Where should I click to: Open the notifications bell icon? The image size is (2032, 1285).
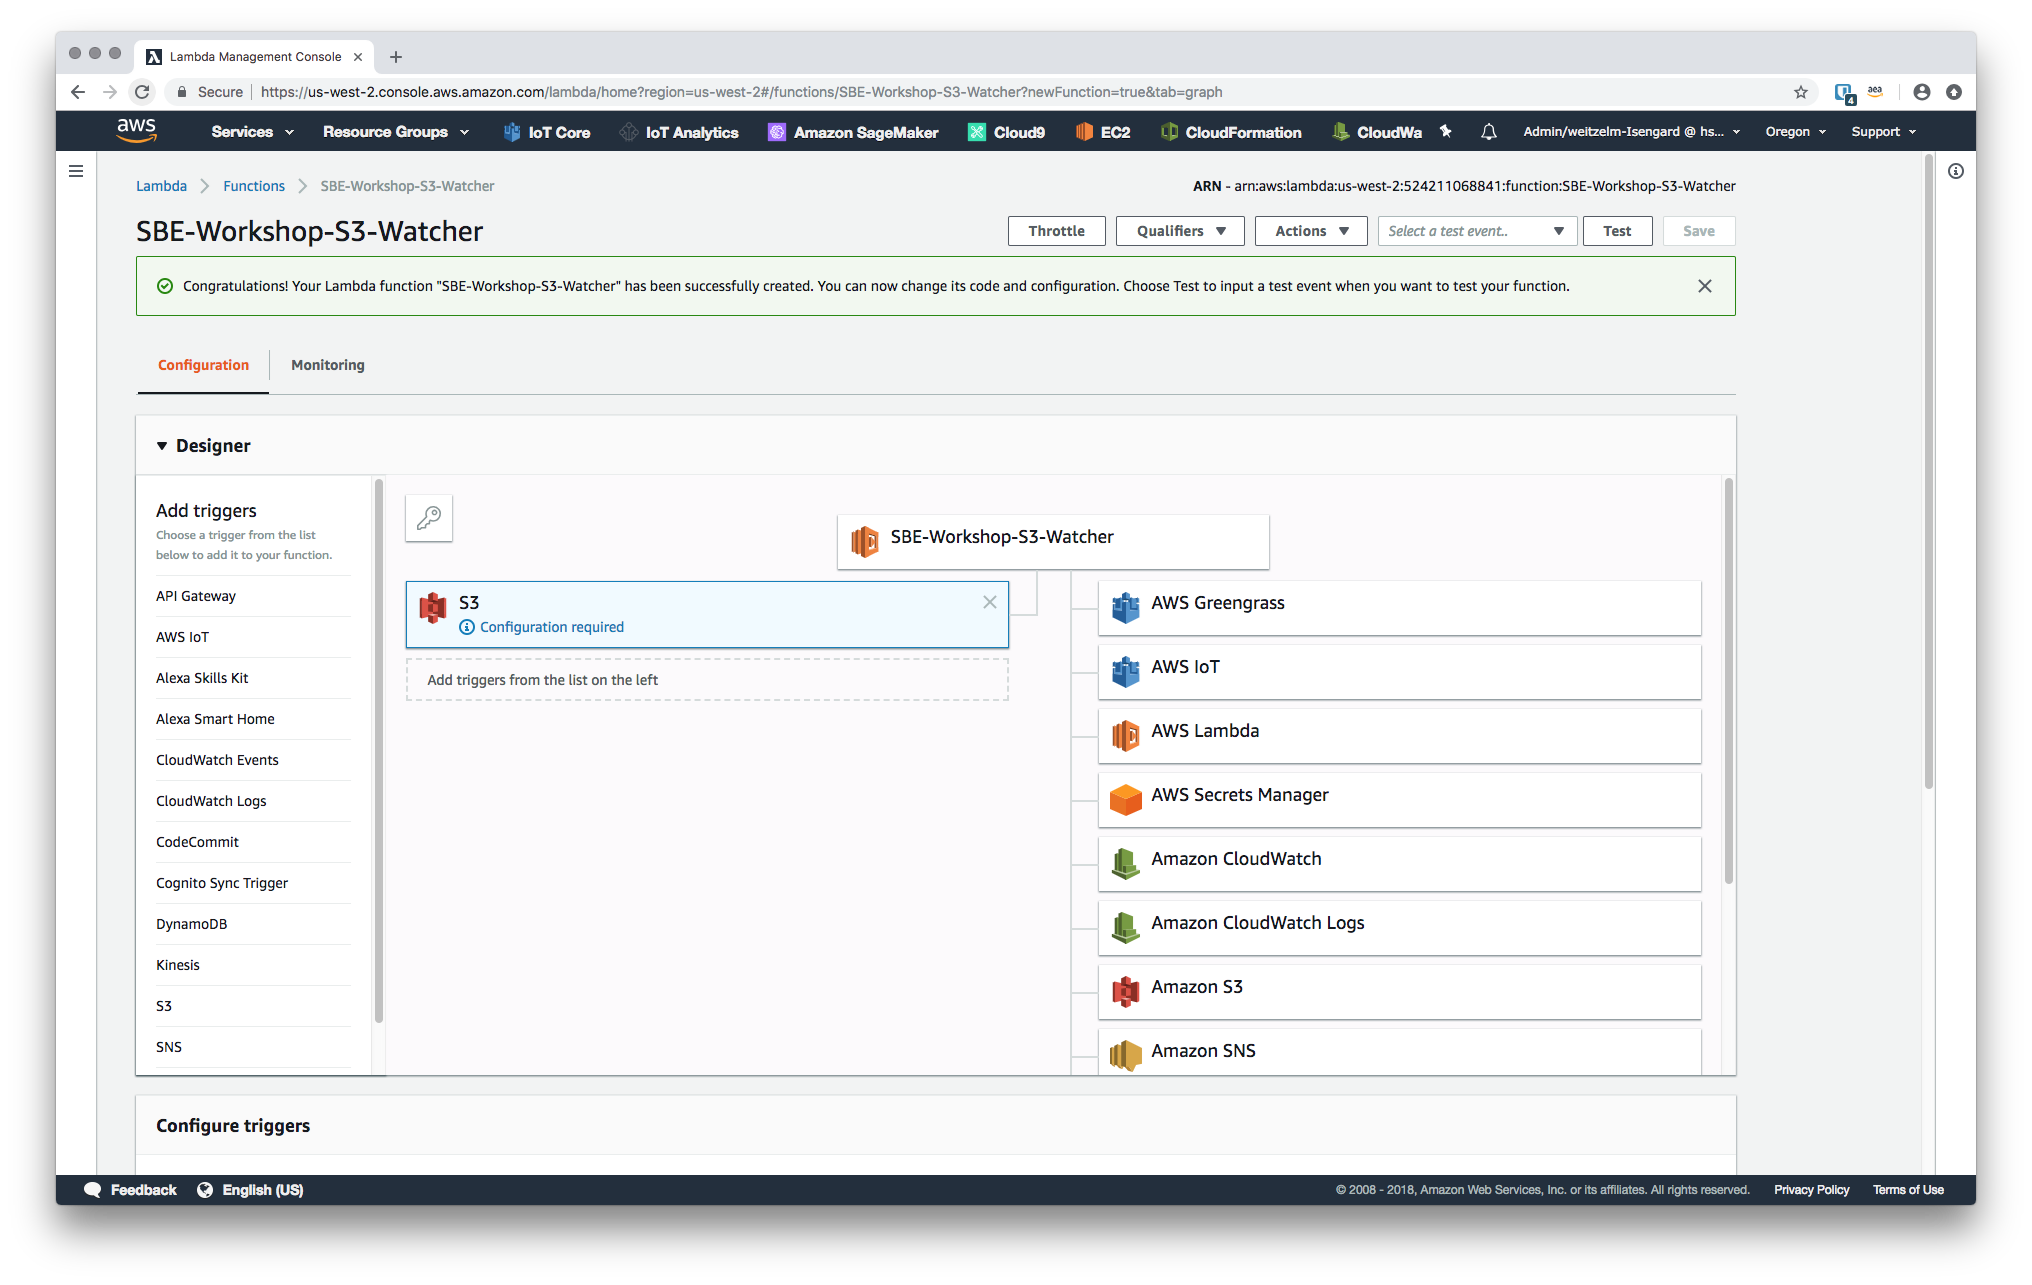click(1489, 131)
